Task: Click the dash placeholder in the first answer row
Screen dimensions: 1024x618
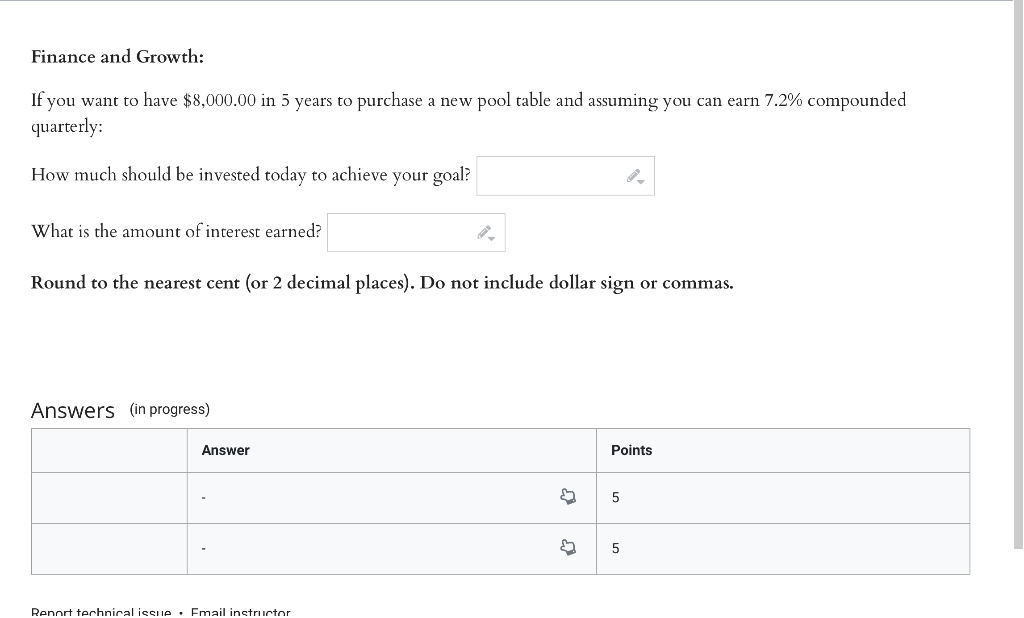Action: tap(204, 498)
